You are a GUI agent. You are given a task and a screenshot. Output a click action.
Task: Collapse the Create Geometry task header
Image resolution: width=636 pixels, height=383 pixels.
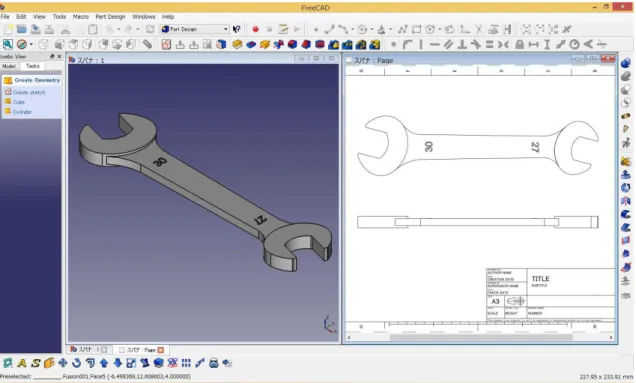(32, 80)
